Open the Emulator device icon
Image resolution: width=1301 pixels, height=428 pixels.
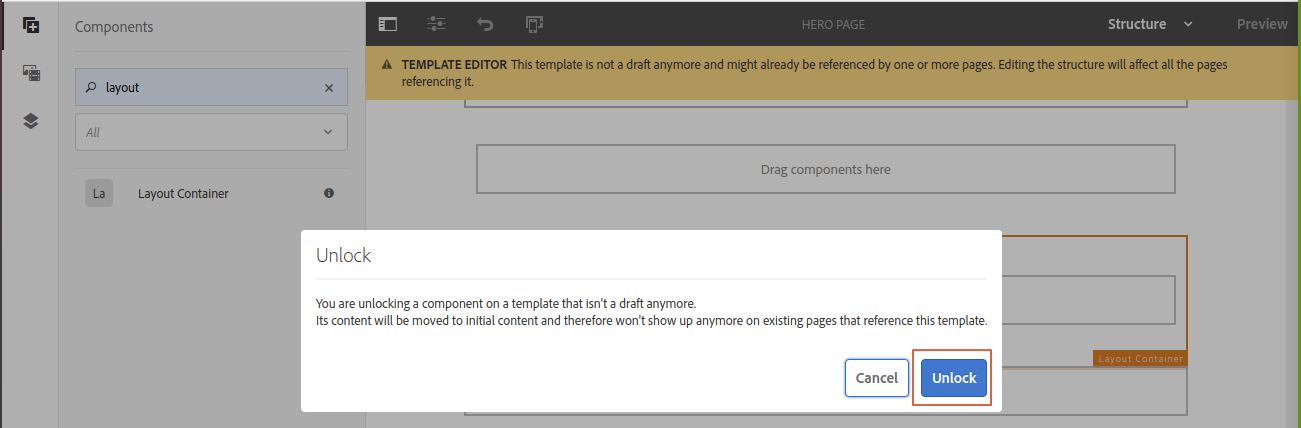click(534, 24)
